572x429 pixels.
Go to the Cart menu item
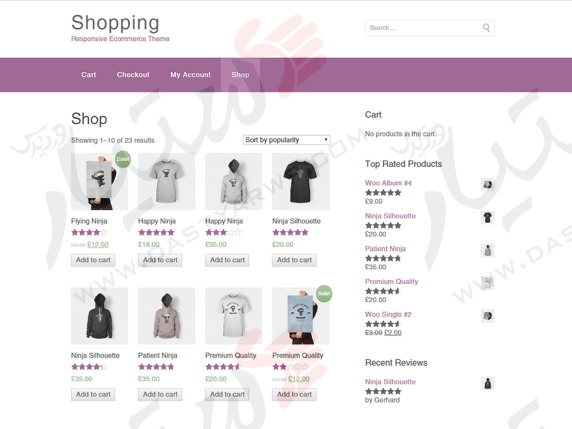point(89,75)
